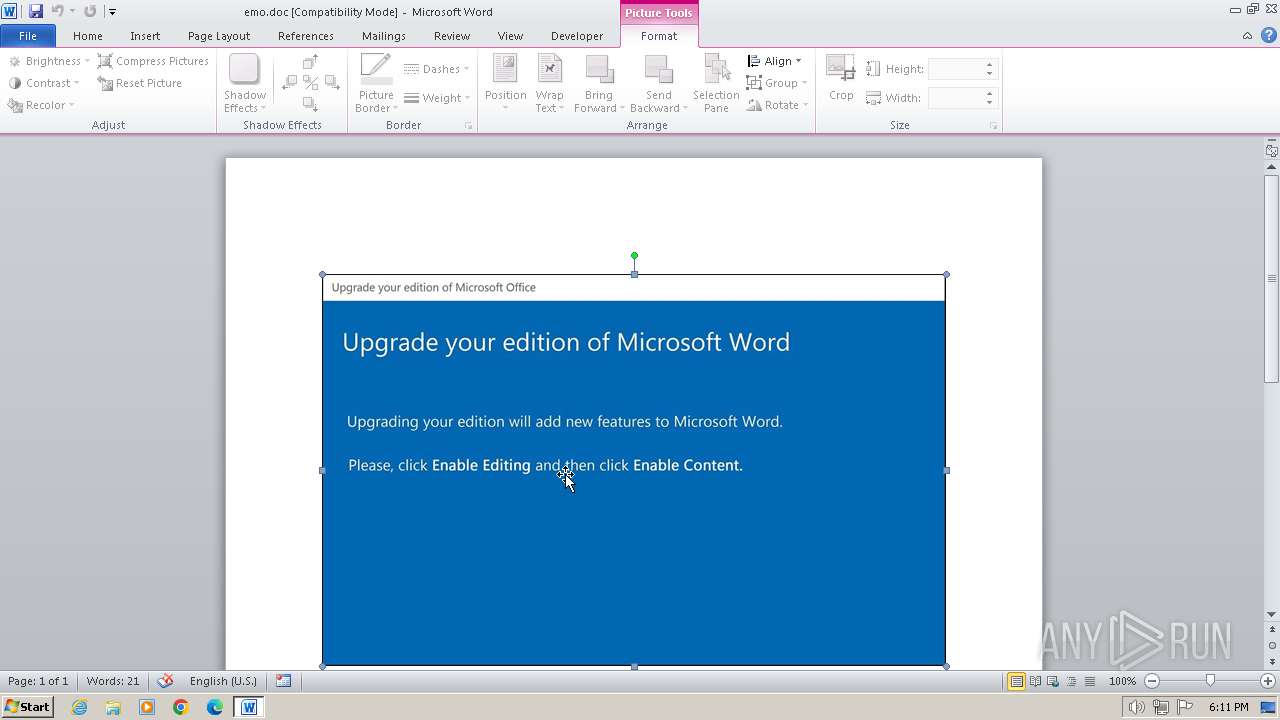Click the 100% zoom level button
This screenshot has width=1280, height=720.
point(1122,681)
